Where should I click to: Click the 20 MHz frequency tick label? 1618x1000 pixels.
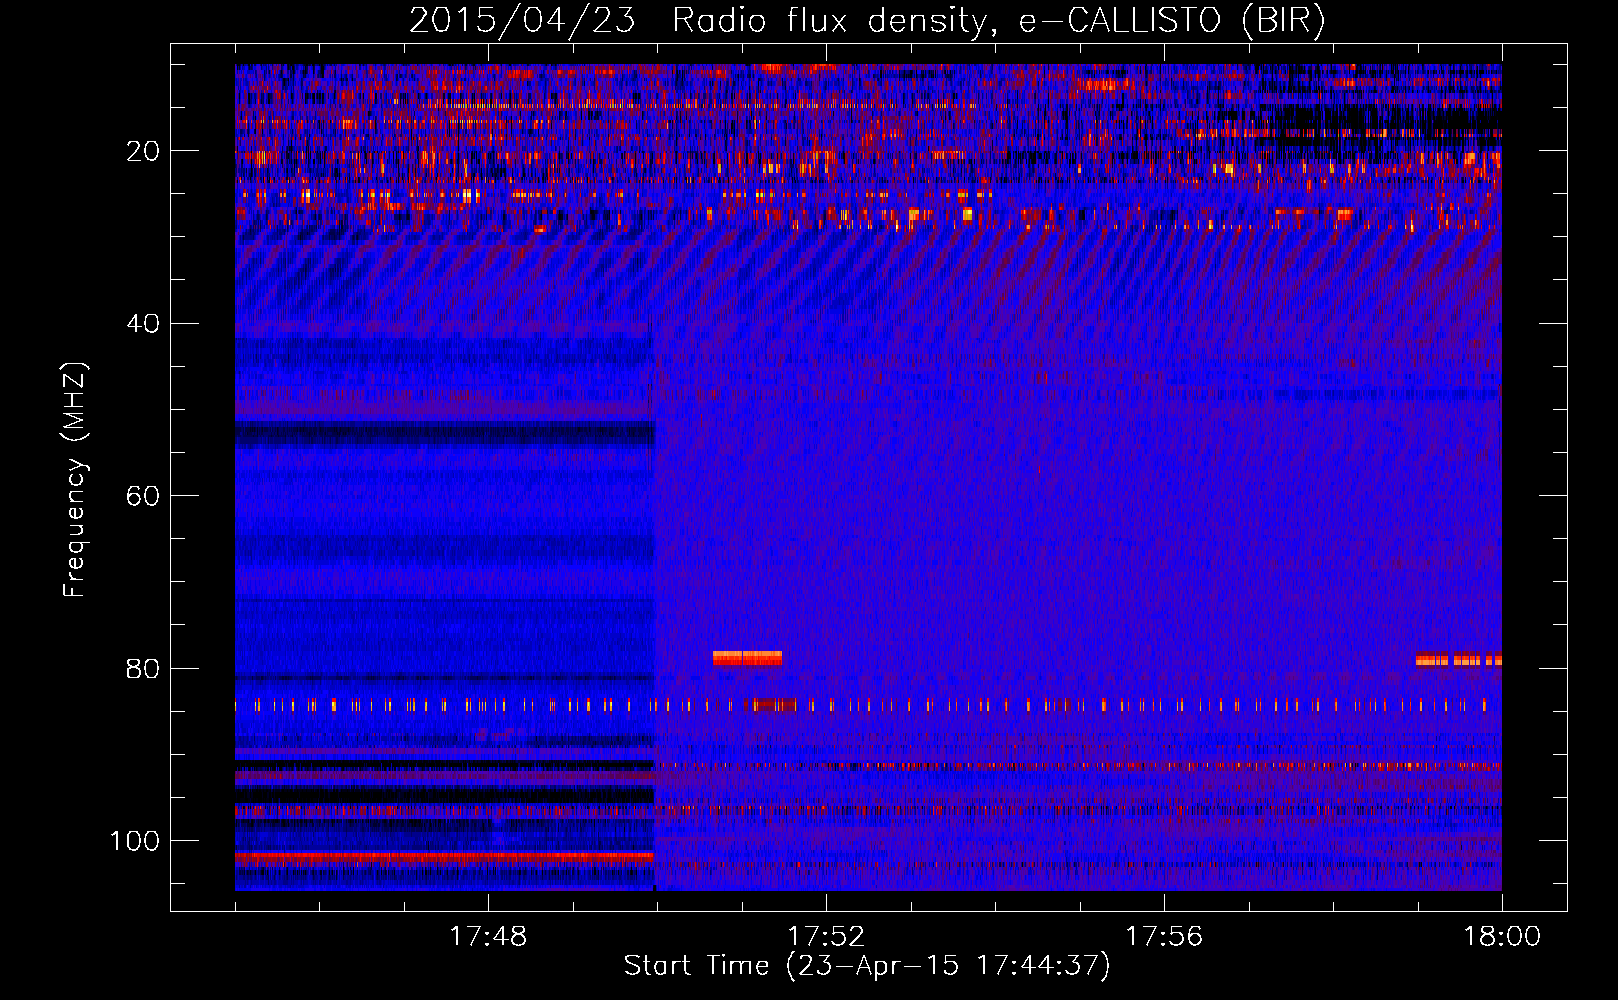coord(144,151)
